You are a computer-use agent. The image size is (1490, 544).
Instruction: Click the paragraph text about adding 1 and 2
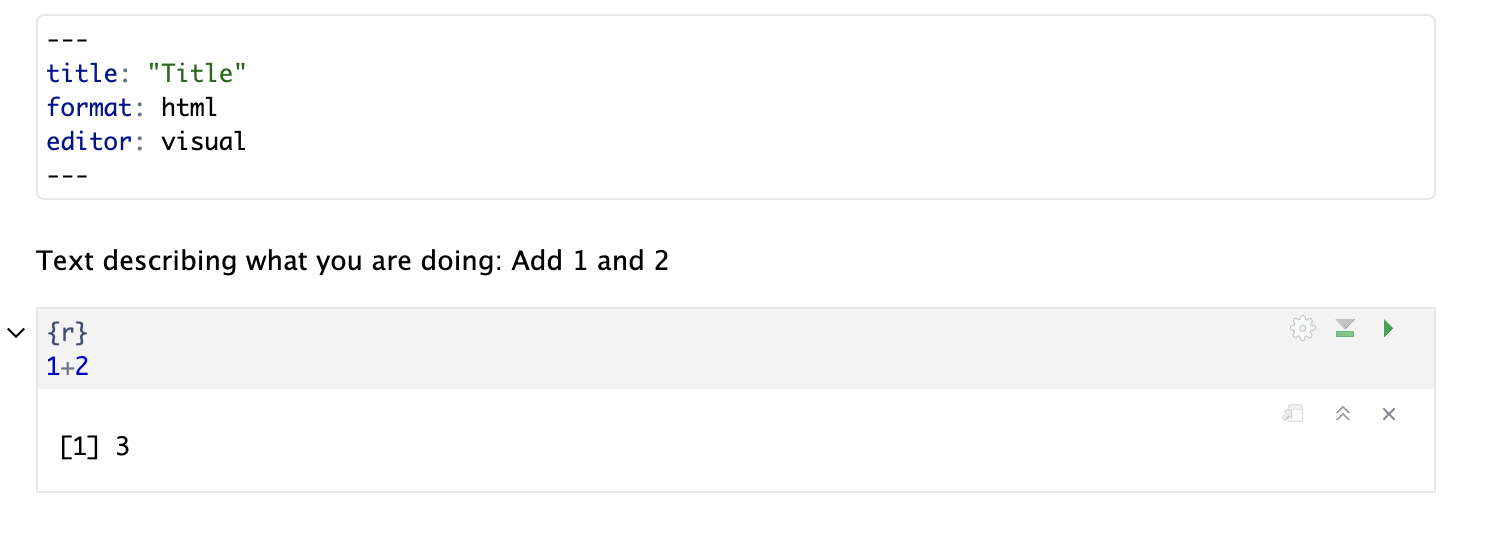352,262
